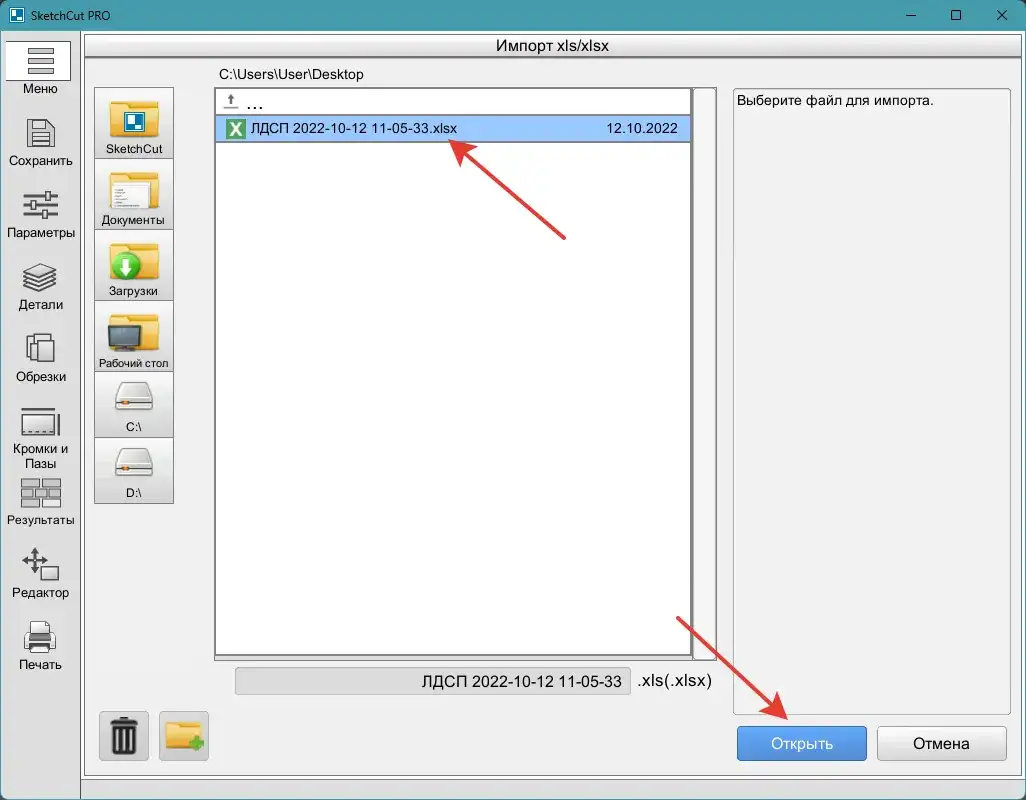The image size is (1026, 800).
Task: Click the Отмена cancel button
Action: click(x=941, y=744)
